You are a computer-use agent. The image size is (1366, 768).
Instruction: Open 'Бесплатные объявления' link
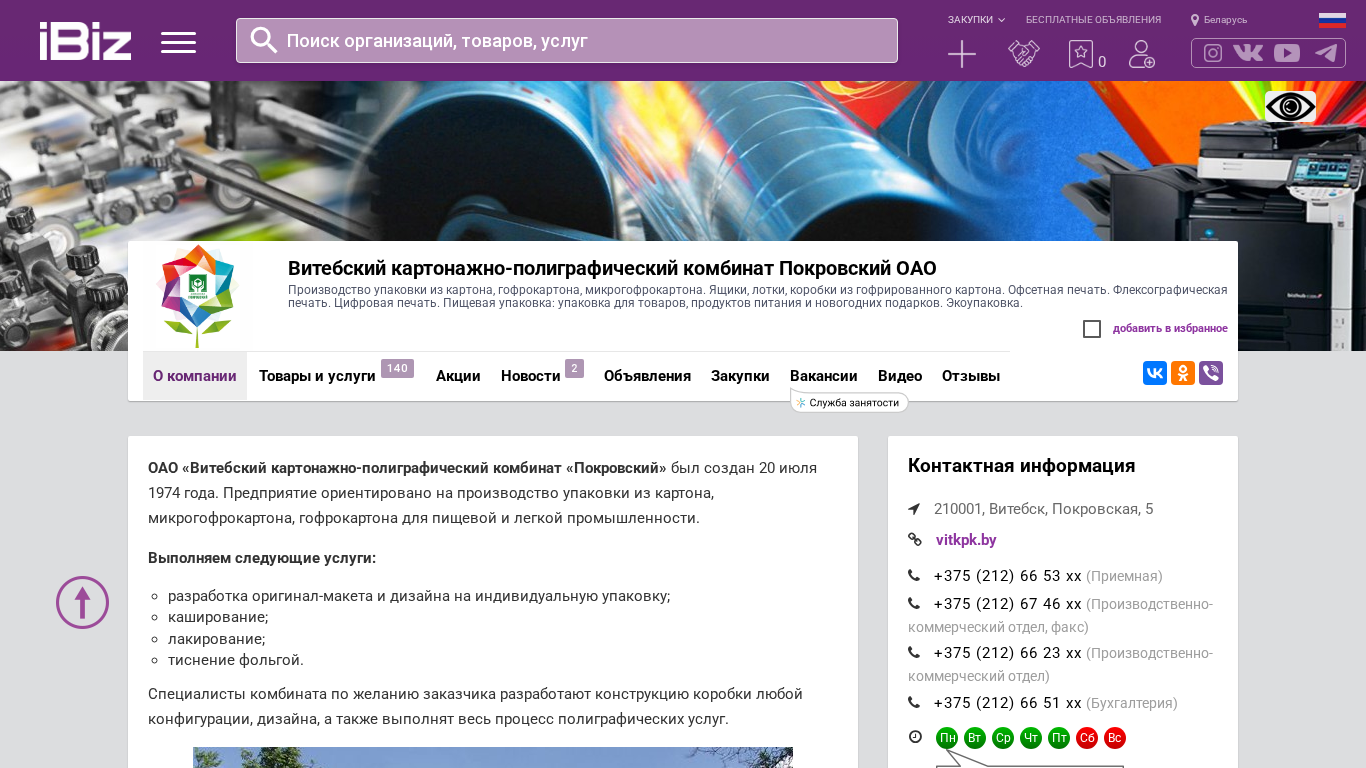pos(1093,20)
